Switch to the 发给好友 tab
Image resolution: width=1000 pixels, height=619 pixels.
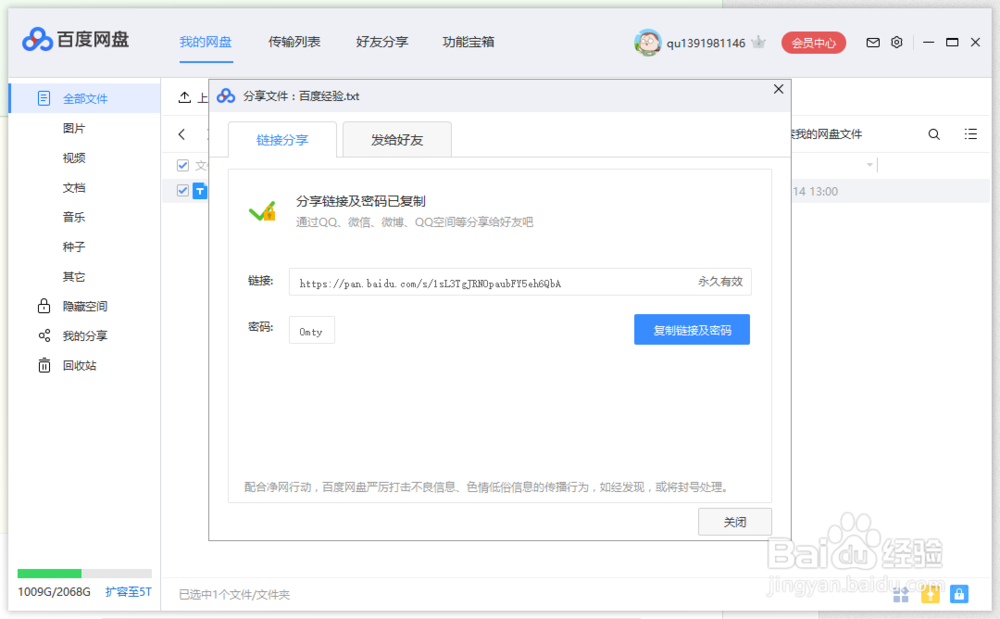coord(396,141)
